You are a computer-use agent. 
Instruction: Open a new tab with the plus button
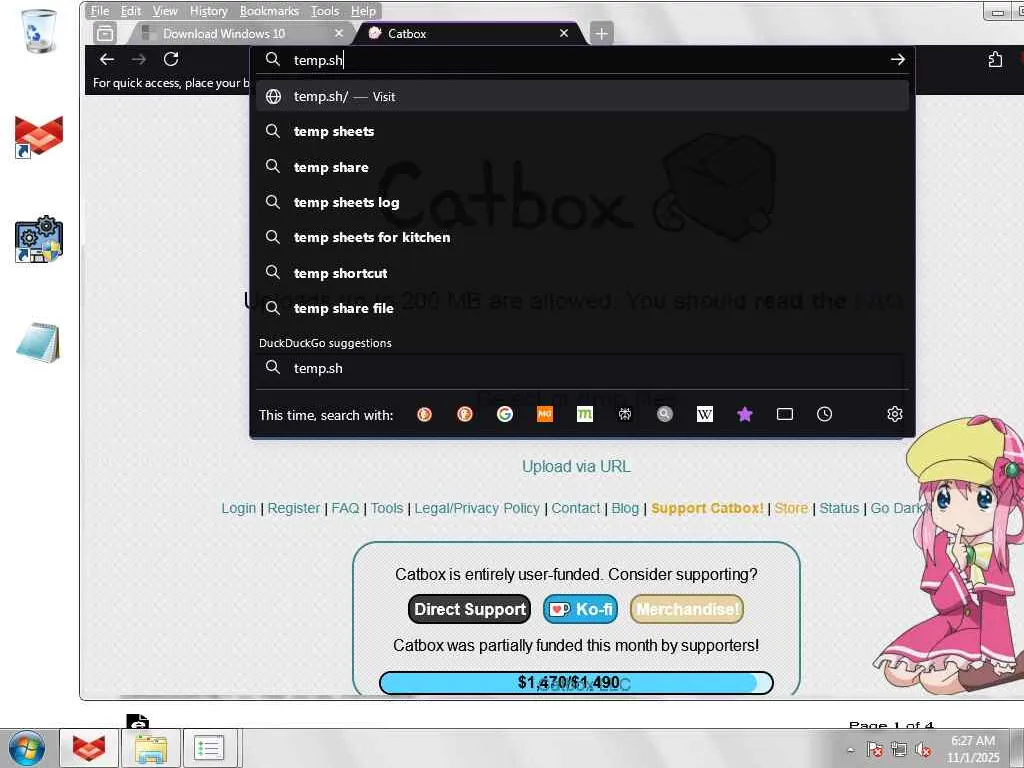601,33
